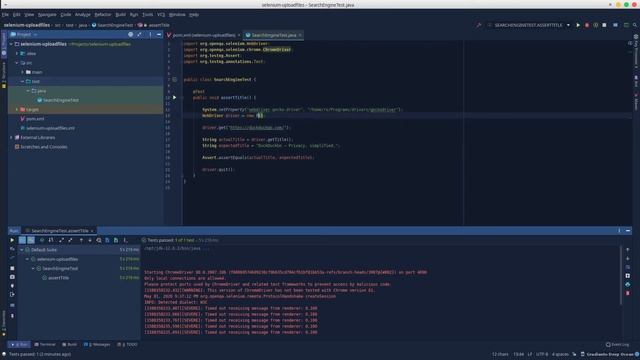Click Expand All icon in test toolbar
This screenshot has height=360, width=640.
62,240
